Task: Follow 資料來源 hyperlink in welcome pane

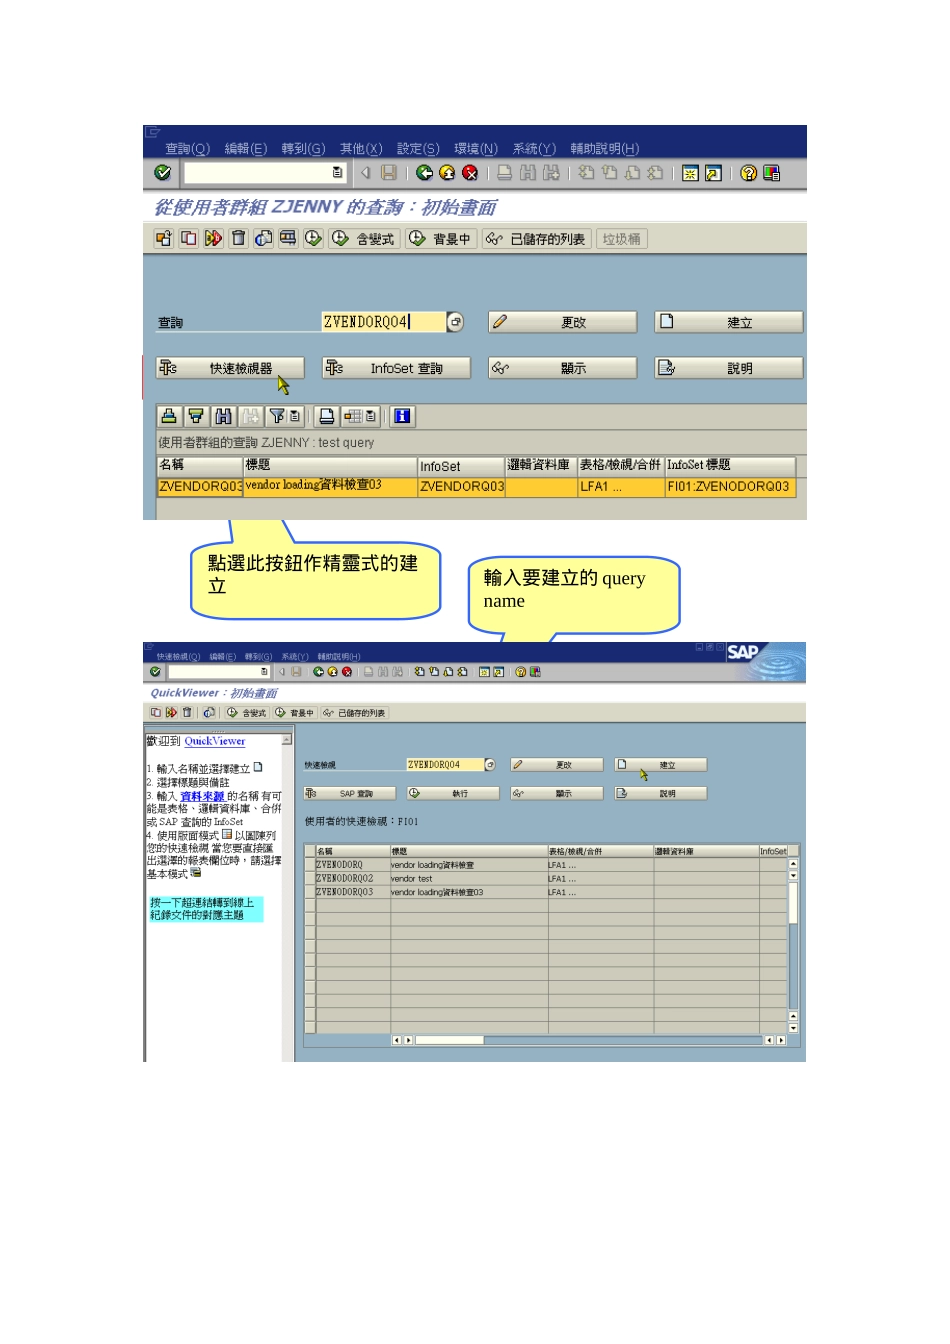Action: click(x=202, y=796)
